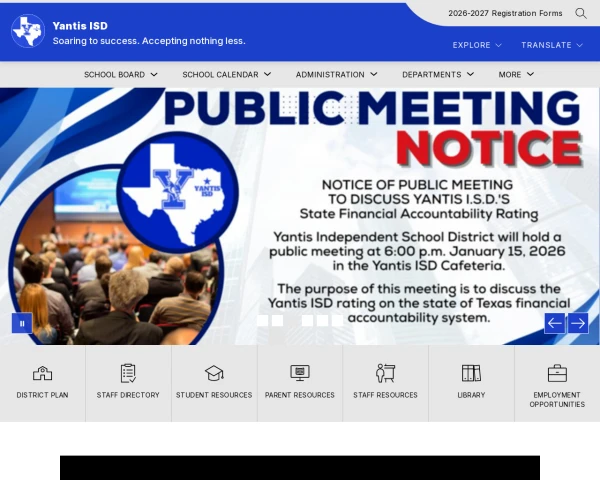Open Student Resources graduation cap icon
The width and height of the screenshot is (600, 480).
214,373
